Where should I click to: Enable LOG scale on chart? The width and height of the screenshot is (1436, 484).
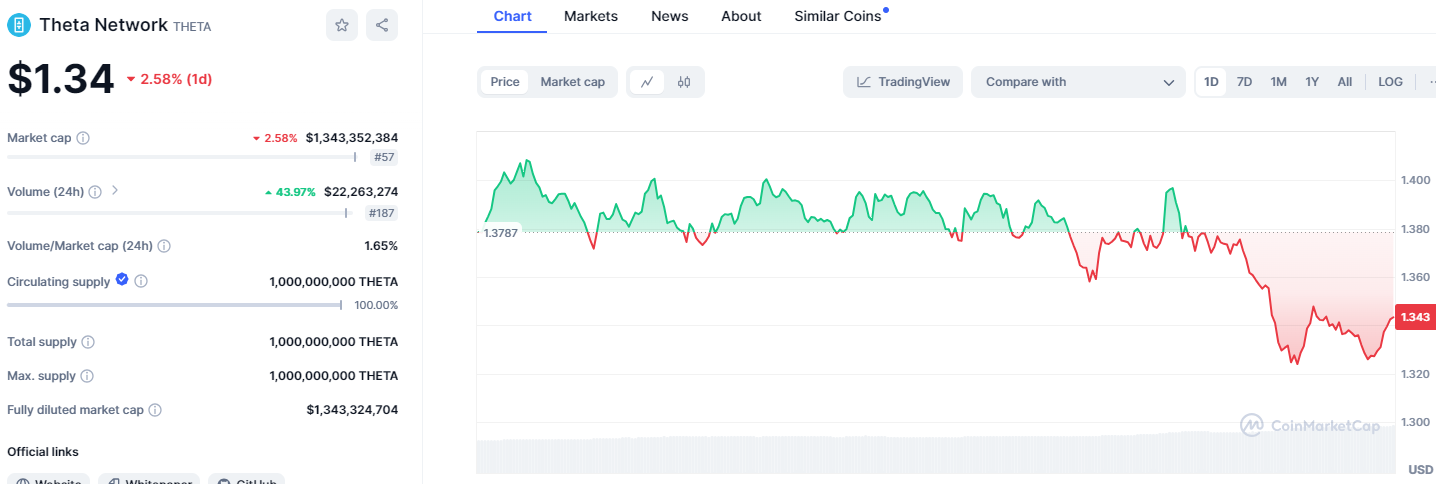(1390, 82)
